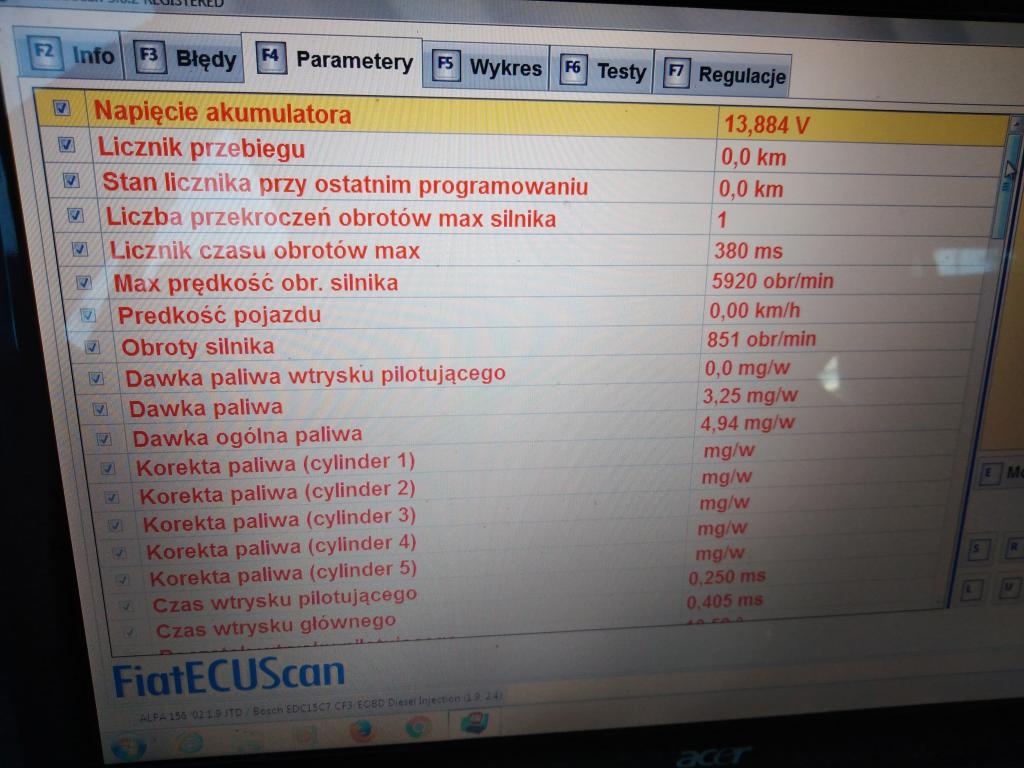Toggle the Dawka ogólna paliwa checkbox

coord(104,439)
